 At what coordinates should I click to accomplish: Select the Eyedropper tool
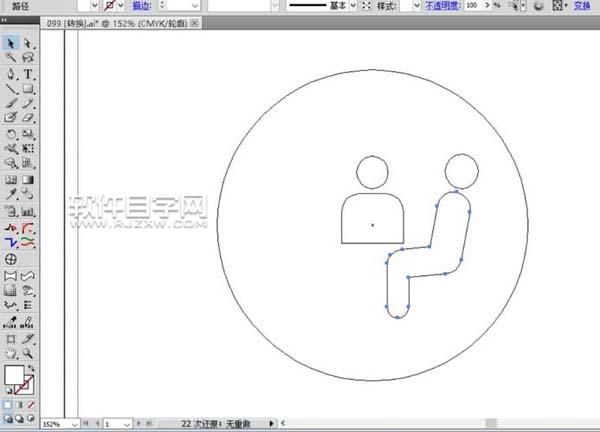coord(11,194)
